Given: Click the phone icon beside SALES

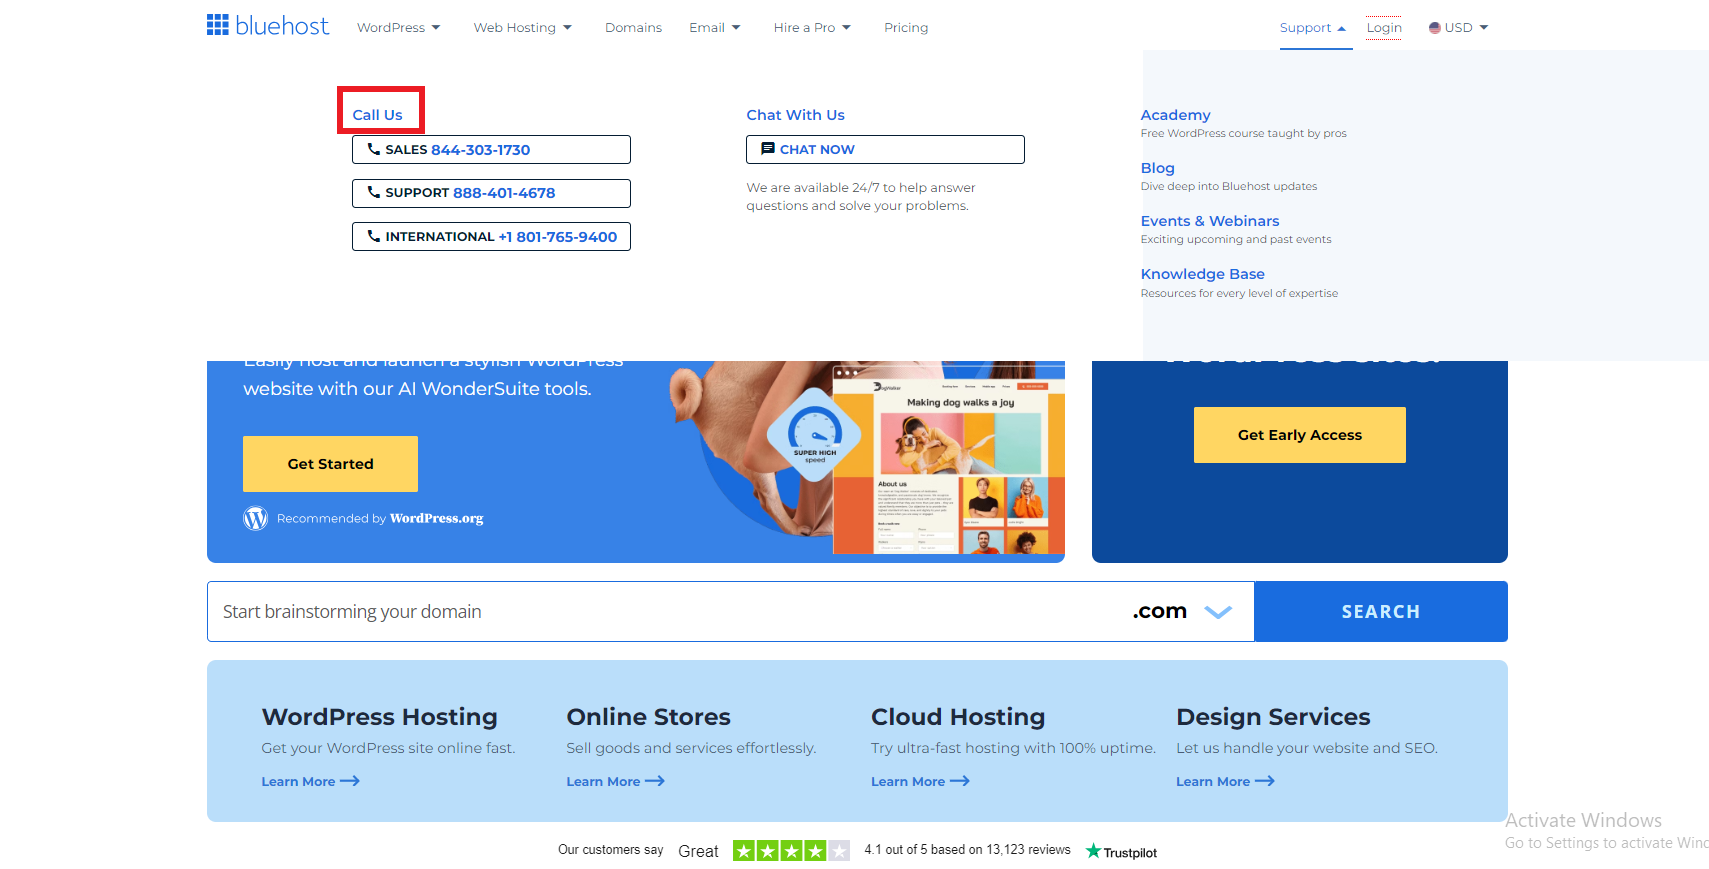Looking at the screenshot, I should point(374,149).
